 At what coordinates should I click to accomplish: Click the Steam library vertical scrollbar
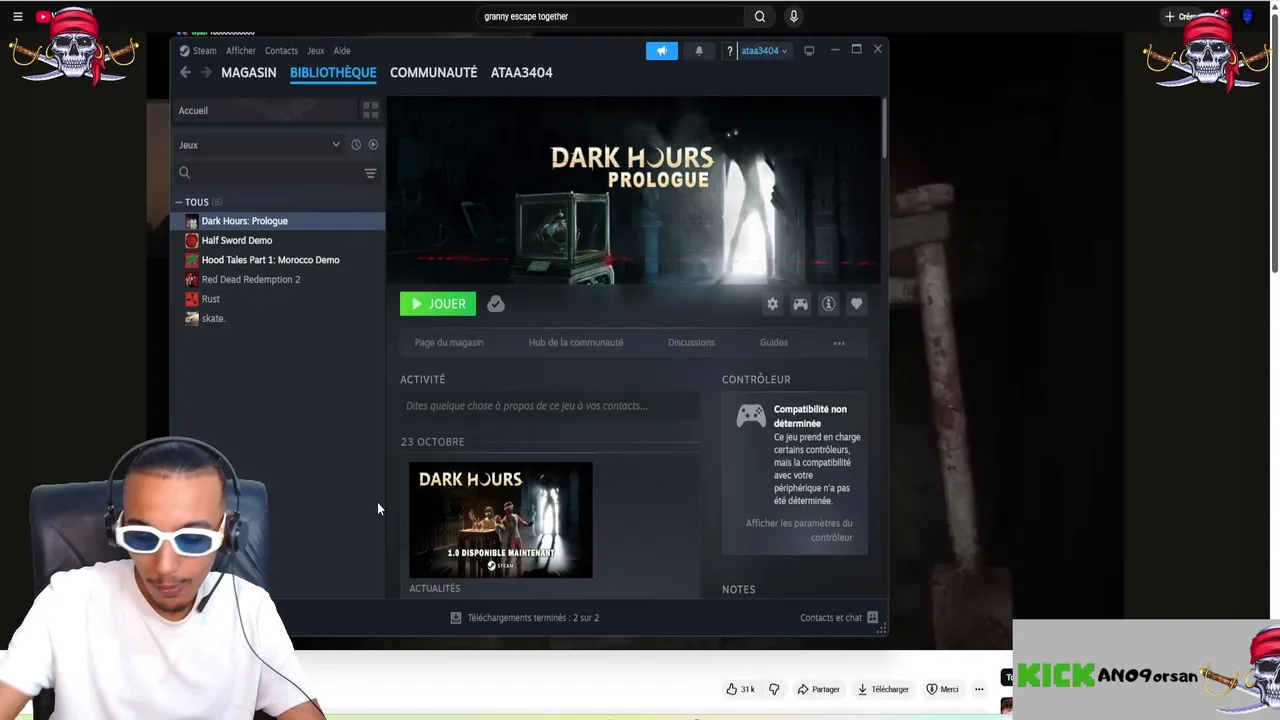tap(884, 127)
